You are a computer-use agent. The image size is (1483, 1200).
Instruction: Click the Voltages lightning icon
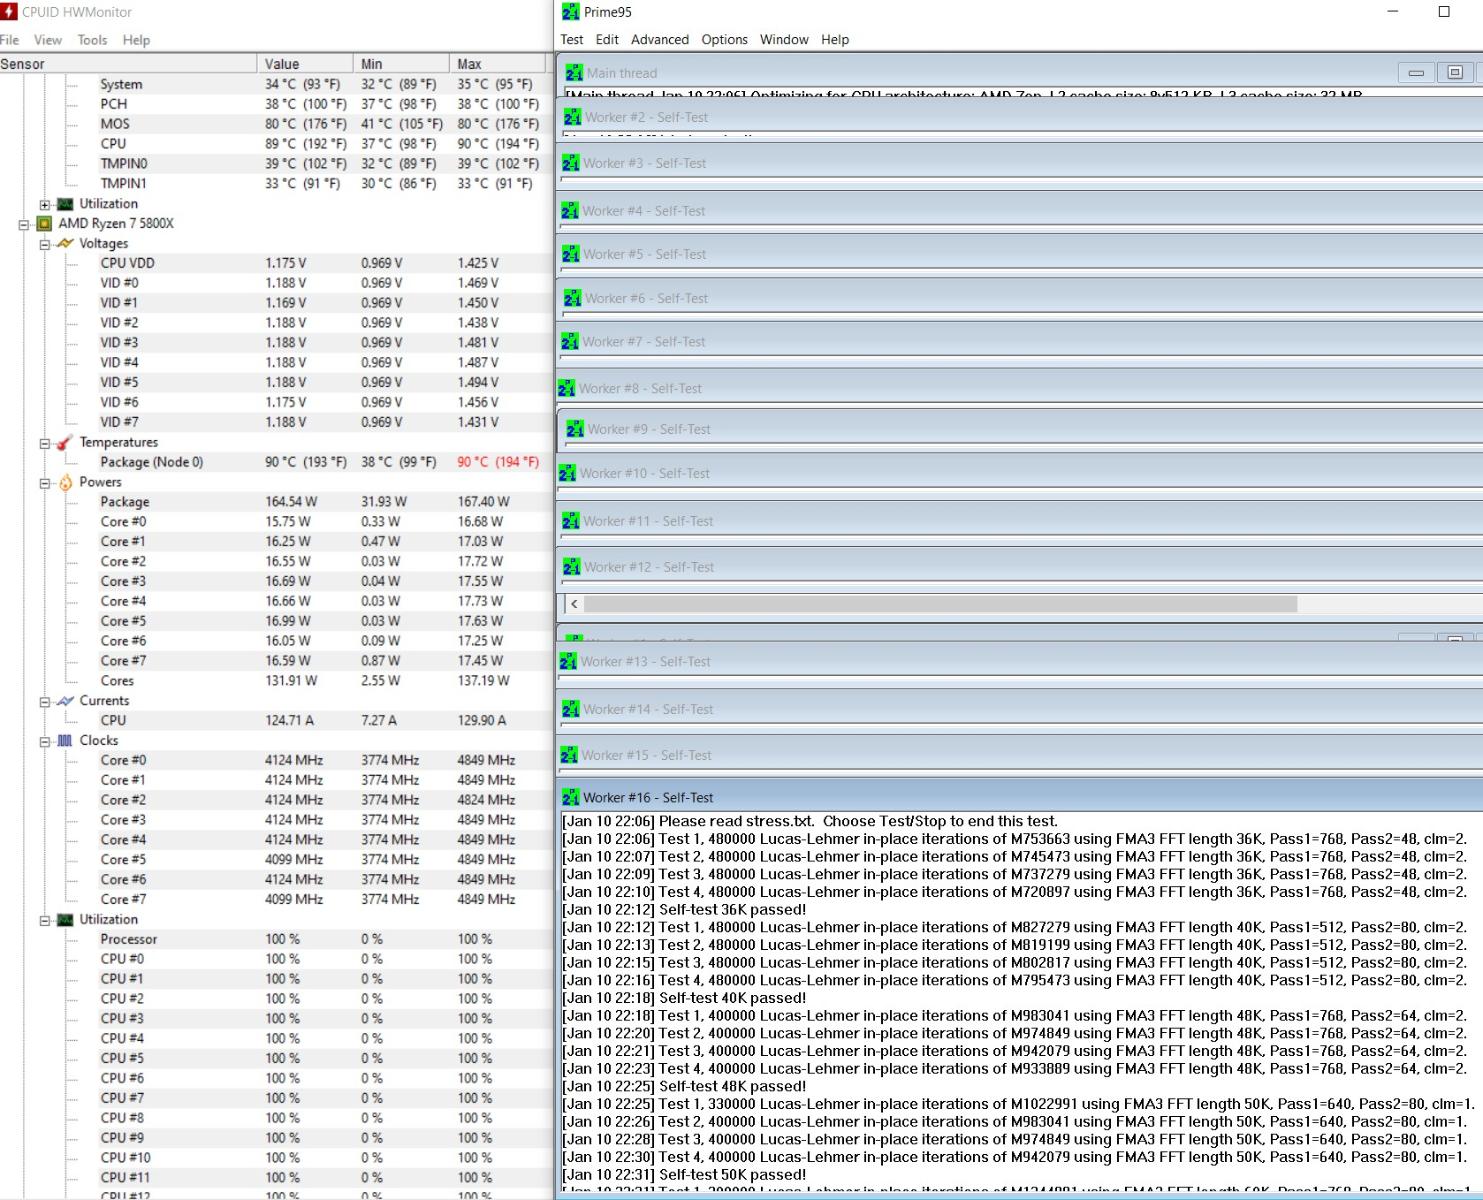66,243
